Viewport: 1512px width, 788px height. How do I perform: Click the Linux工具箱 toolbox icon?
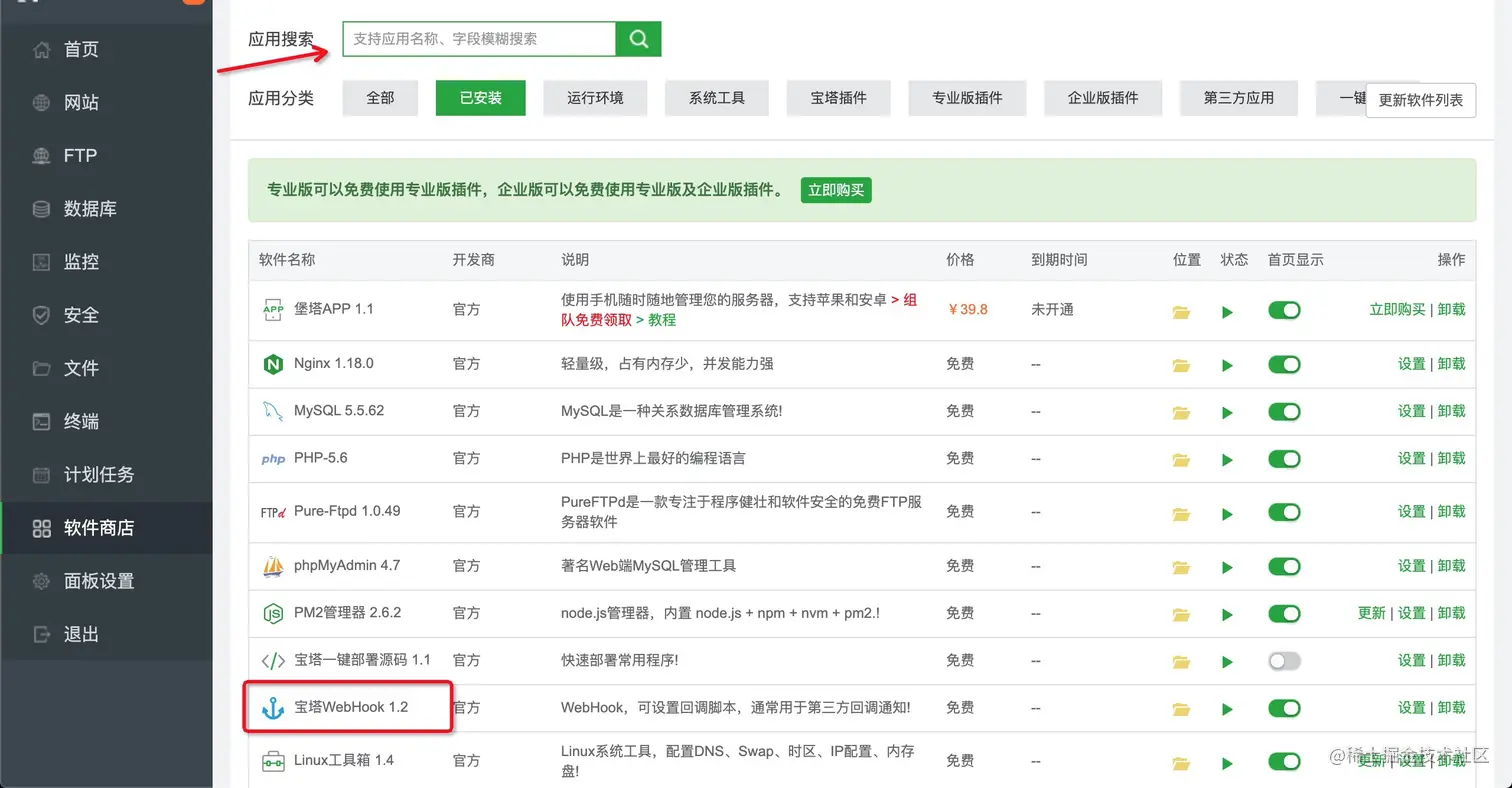pos(273,761)
